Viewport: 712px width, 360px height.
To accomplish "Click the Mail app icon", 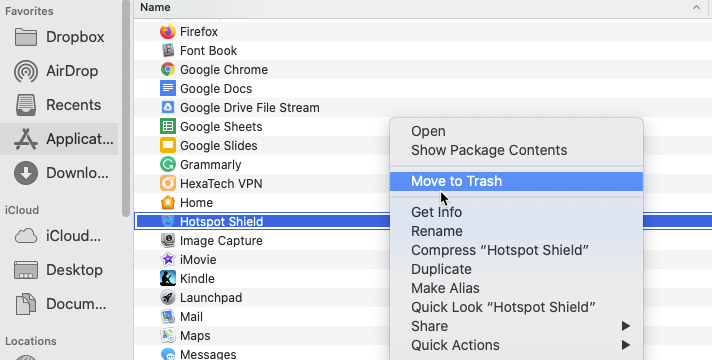I will (168, 316).
